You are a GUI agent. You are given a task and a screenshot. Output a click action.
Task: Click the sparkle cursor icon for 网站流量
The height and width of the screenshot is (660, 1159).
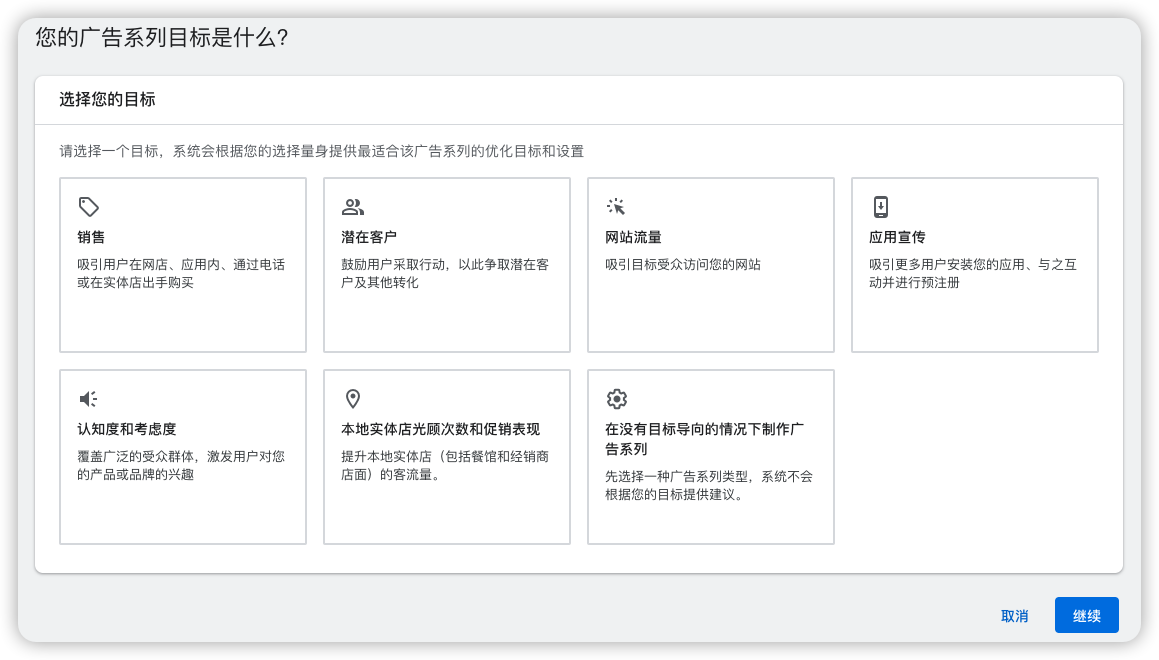click(x=617, y=207)
